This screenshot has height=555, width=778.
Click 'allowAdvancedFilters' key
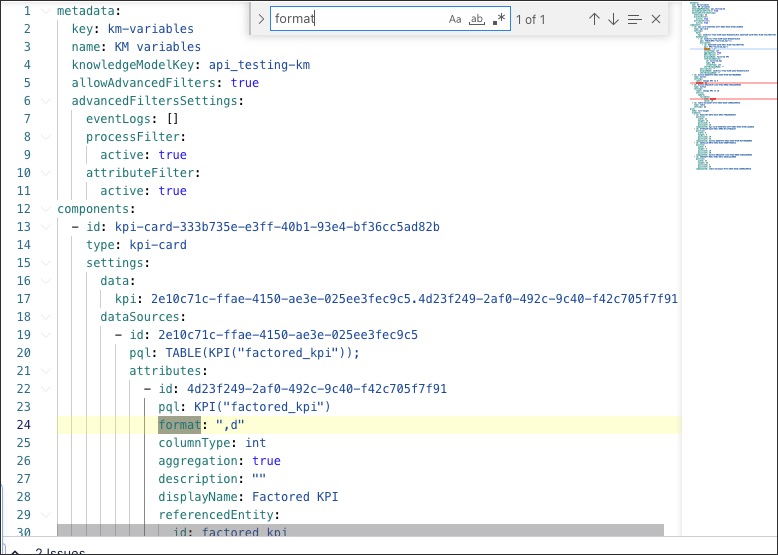[x=143, y=83]
